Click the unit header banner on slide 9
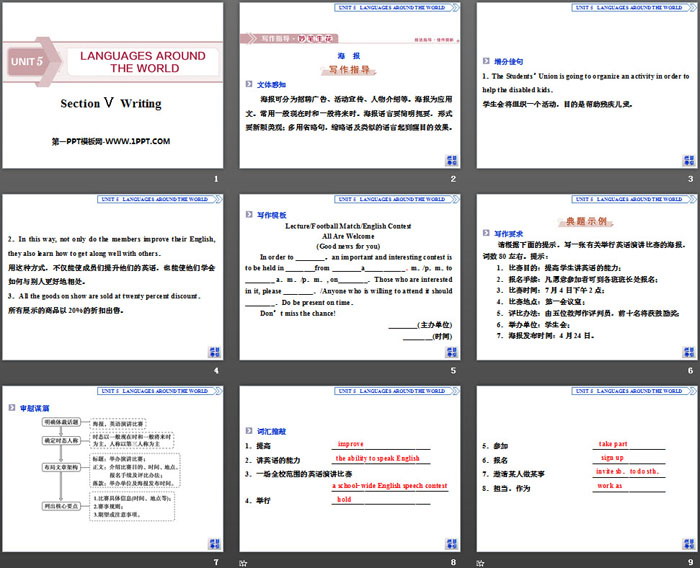700x568 pixels. coord(634,391)
